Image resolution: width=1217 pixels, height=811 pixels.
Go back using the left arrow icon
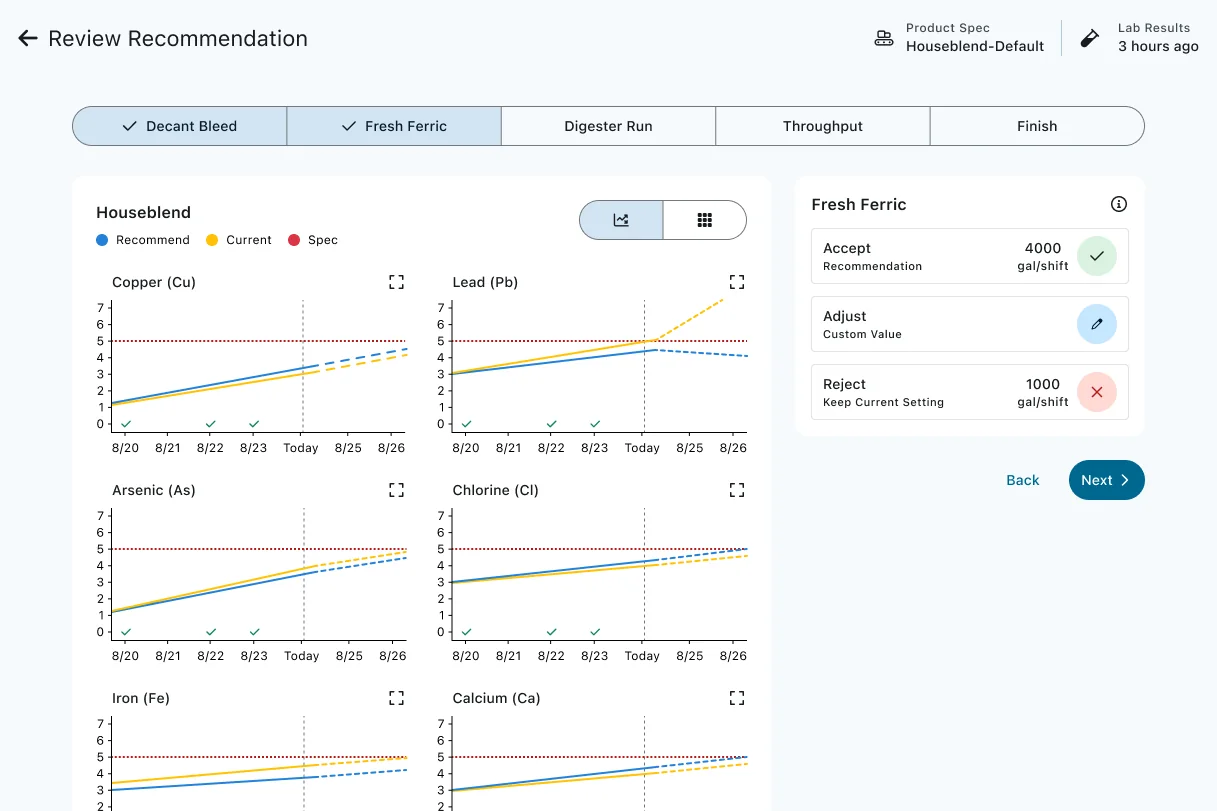click(28, 39)
